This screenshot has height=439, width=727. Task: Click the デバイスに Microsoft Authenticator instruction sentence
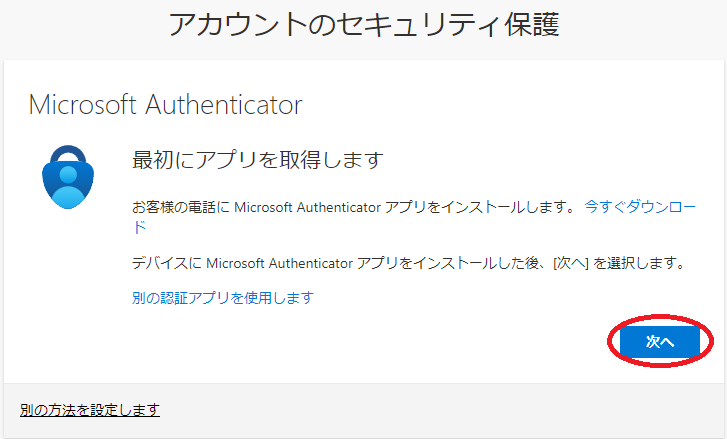409,263
